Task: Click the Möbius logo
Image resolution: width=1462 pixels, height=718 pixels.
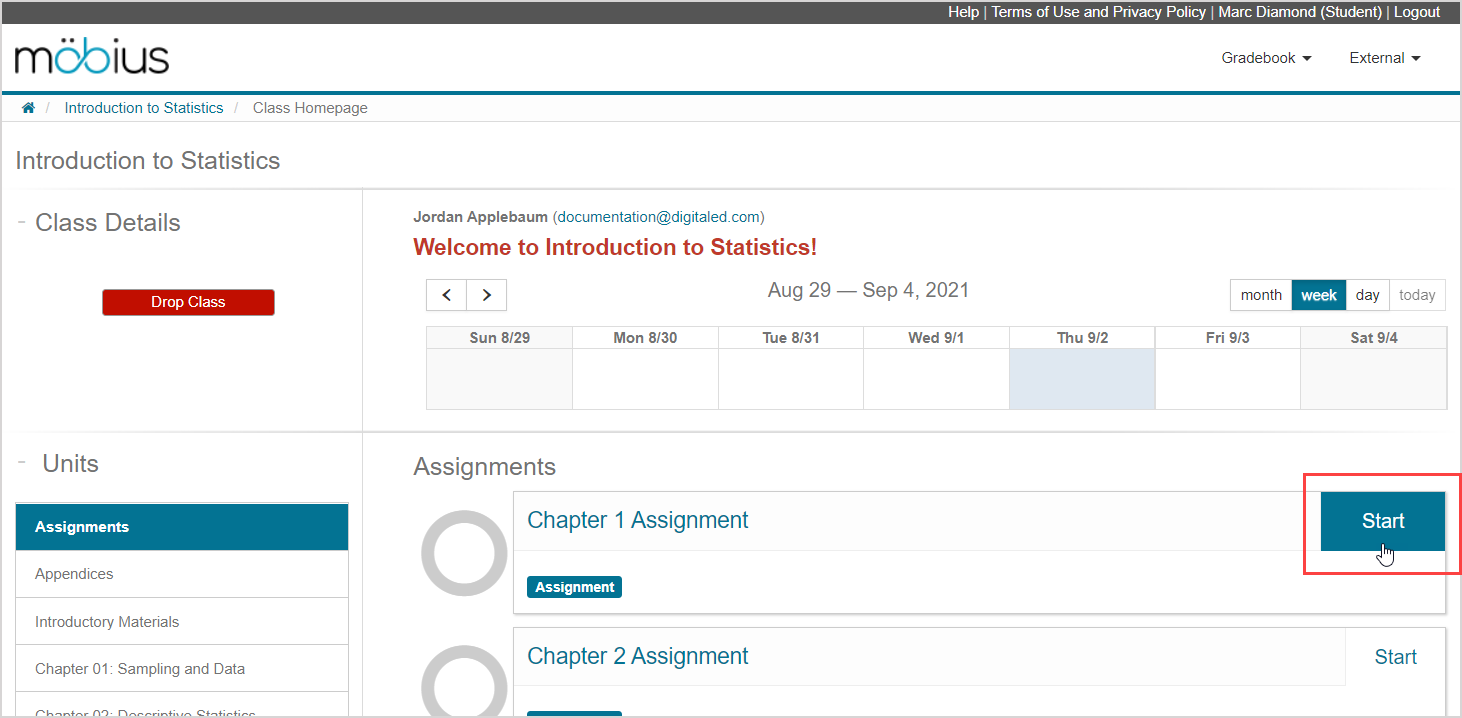Action: 92,58
